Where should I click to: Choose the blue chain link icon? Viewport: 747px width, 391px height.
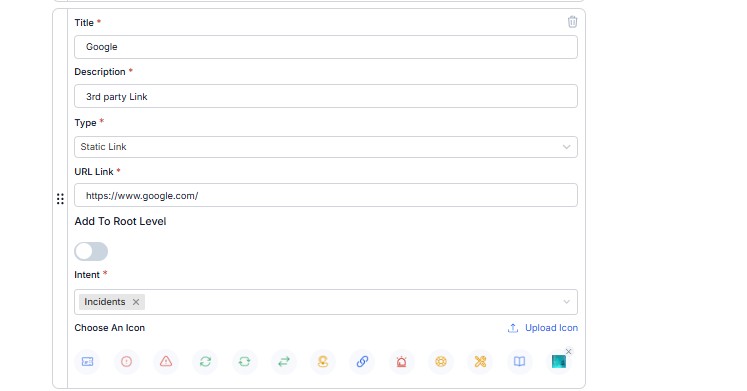click(363, 361)
